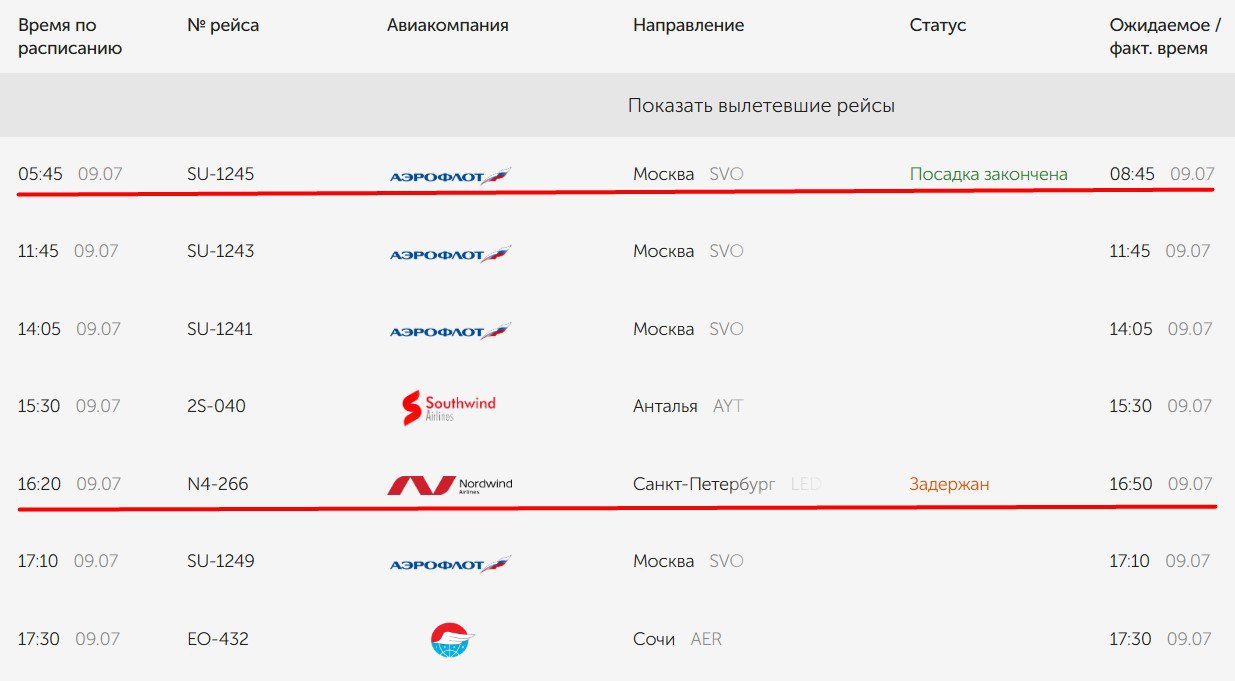Click Aeroflot logo for flight SU-1249

coord(450,563)
